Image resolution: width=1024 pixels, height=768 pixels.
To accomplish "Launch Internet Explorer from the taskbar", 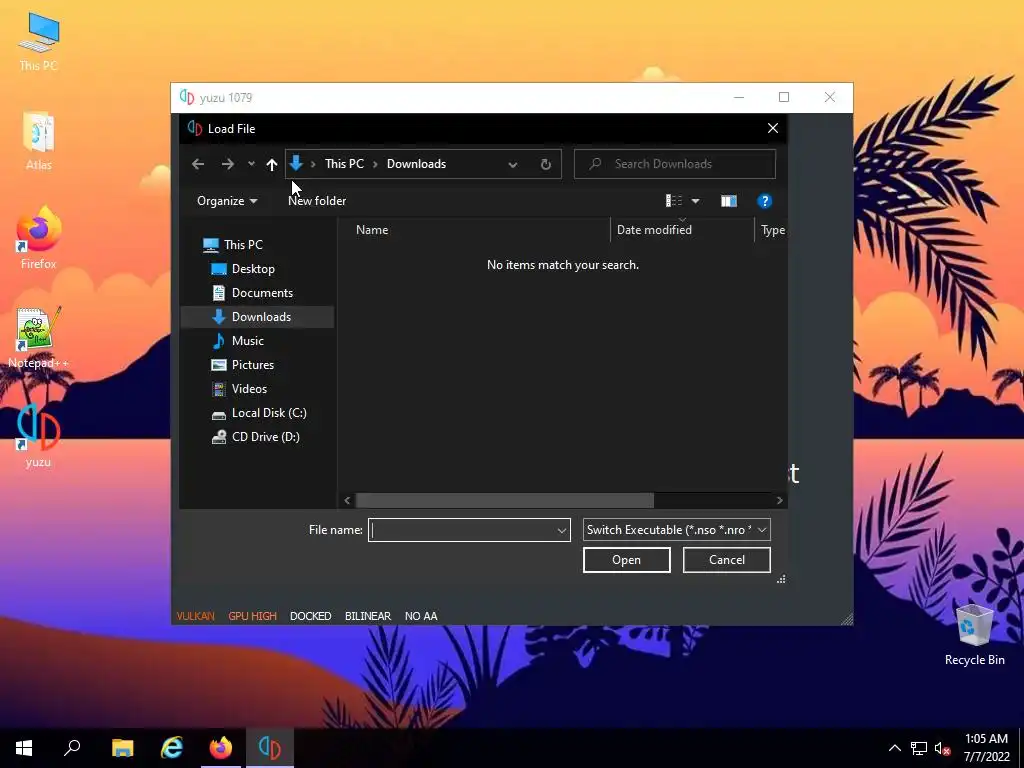I will tap(171, 748).
